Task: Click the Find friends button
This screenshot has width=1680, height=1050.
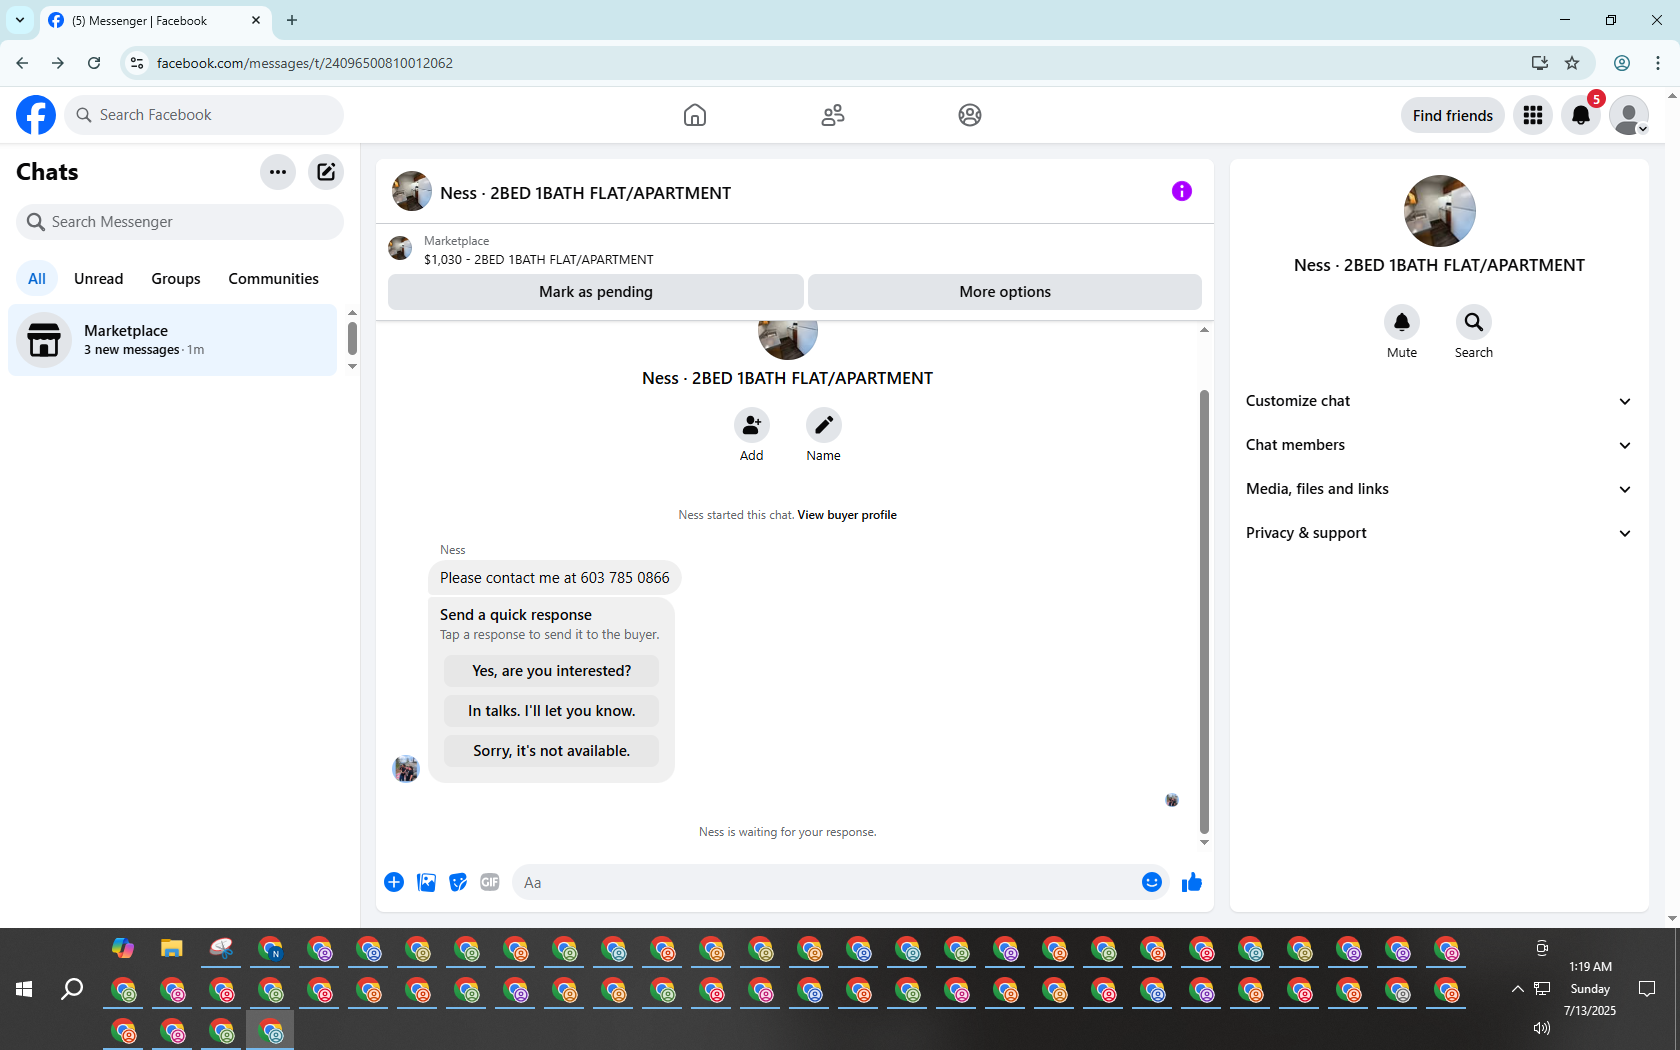Action: pos(1453,115)
